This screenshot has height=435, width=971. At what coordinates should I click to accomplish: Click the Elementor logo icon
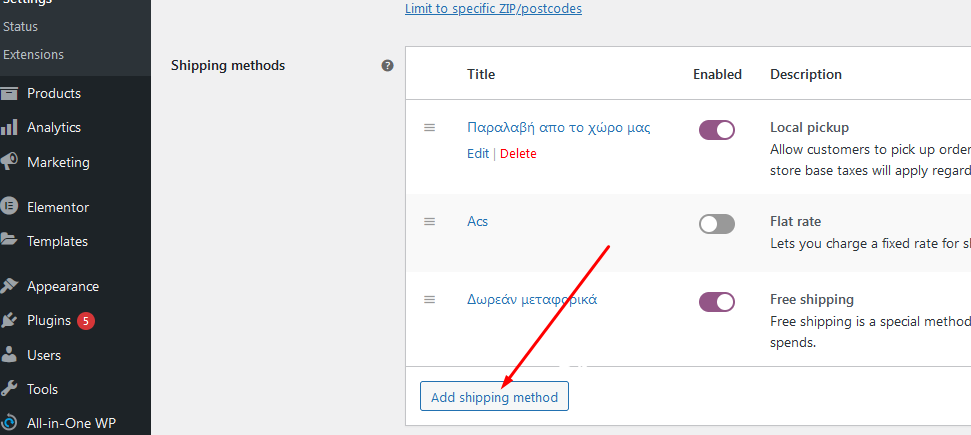coord(9,207)
